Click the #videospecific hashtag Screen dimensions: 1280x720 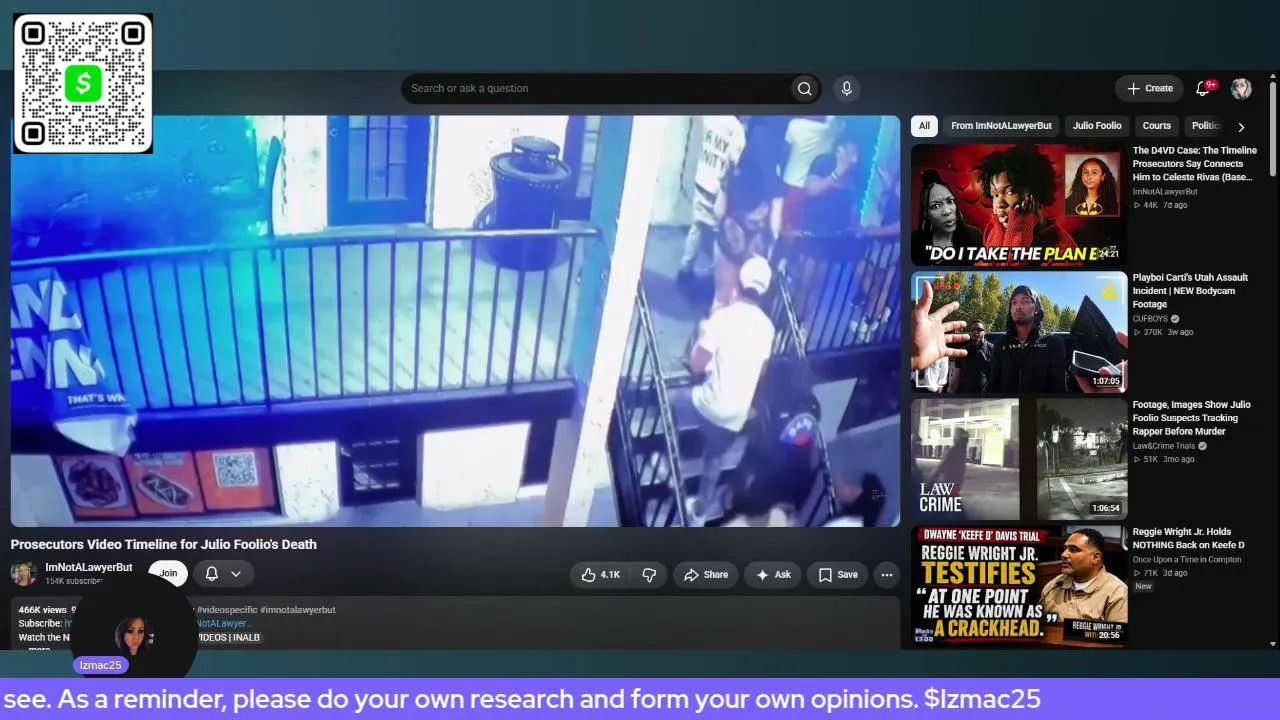pyautogui.click(x=226, y=609)
